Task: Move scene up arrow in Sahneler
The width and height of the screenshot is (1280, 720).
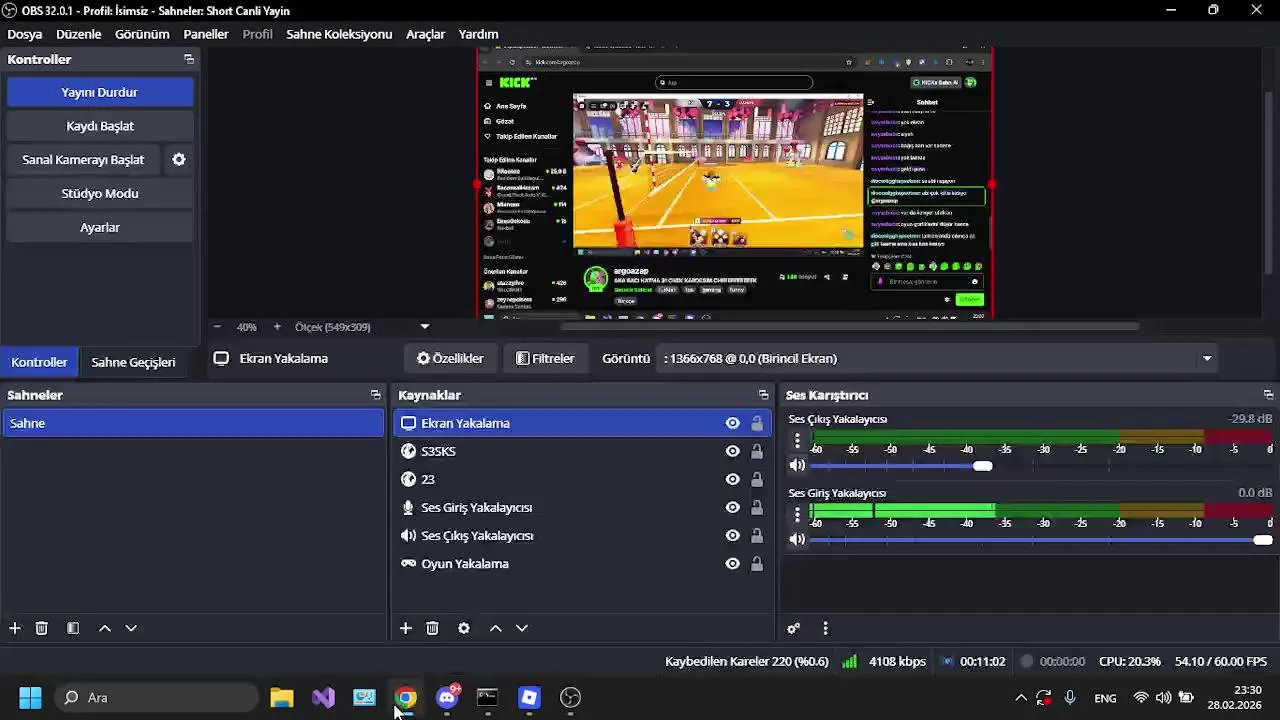Action: tap(104, 628)
